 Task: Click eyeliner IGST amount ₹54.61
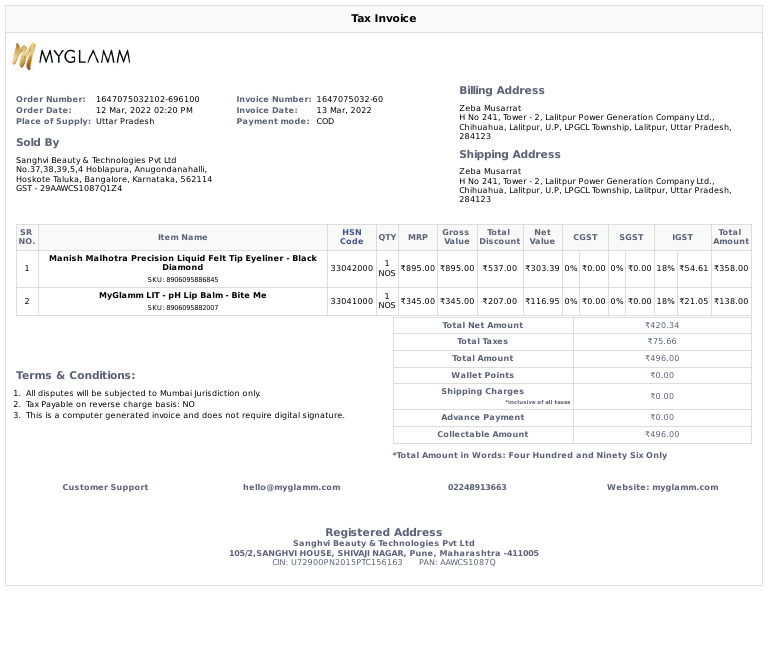click(x=694, y=268)
